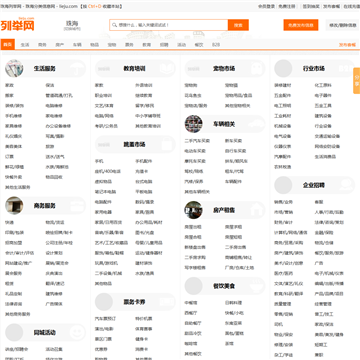The width and height of the screenshot is (360, 360).
Task: Open the 宠物市场 section heading
Action: pyautogui.click(x=224, y=68)
